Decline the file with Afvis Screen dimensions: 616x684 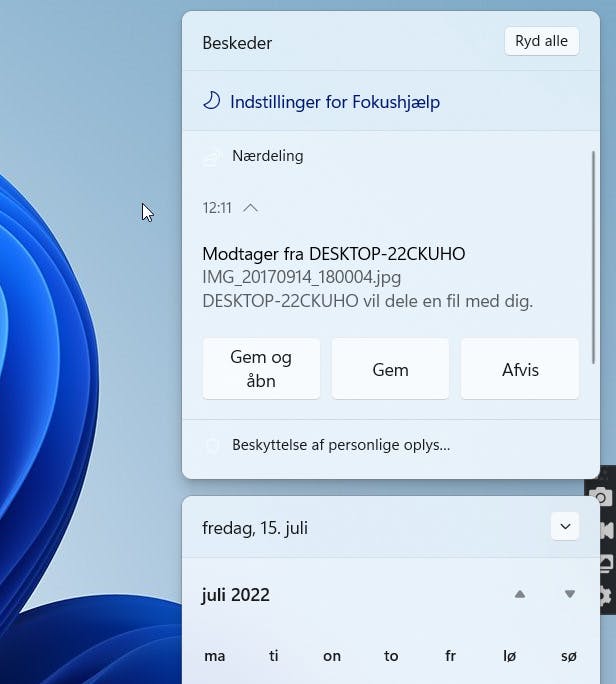(x=520, y=369)
